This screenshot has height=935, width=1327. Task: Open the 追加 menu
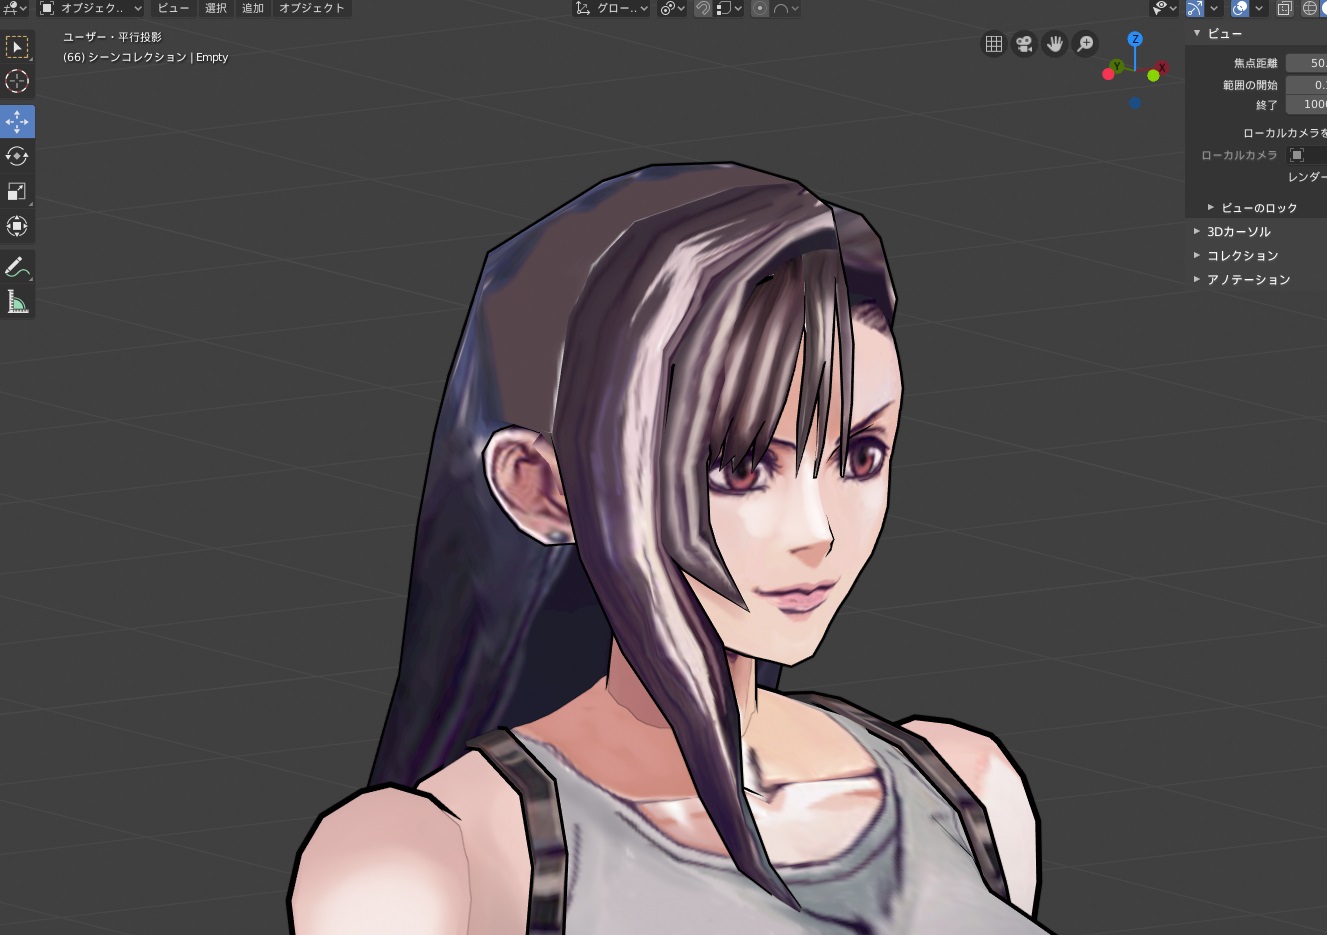click(253, 8)
